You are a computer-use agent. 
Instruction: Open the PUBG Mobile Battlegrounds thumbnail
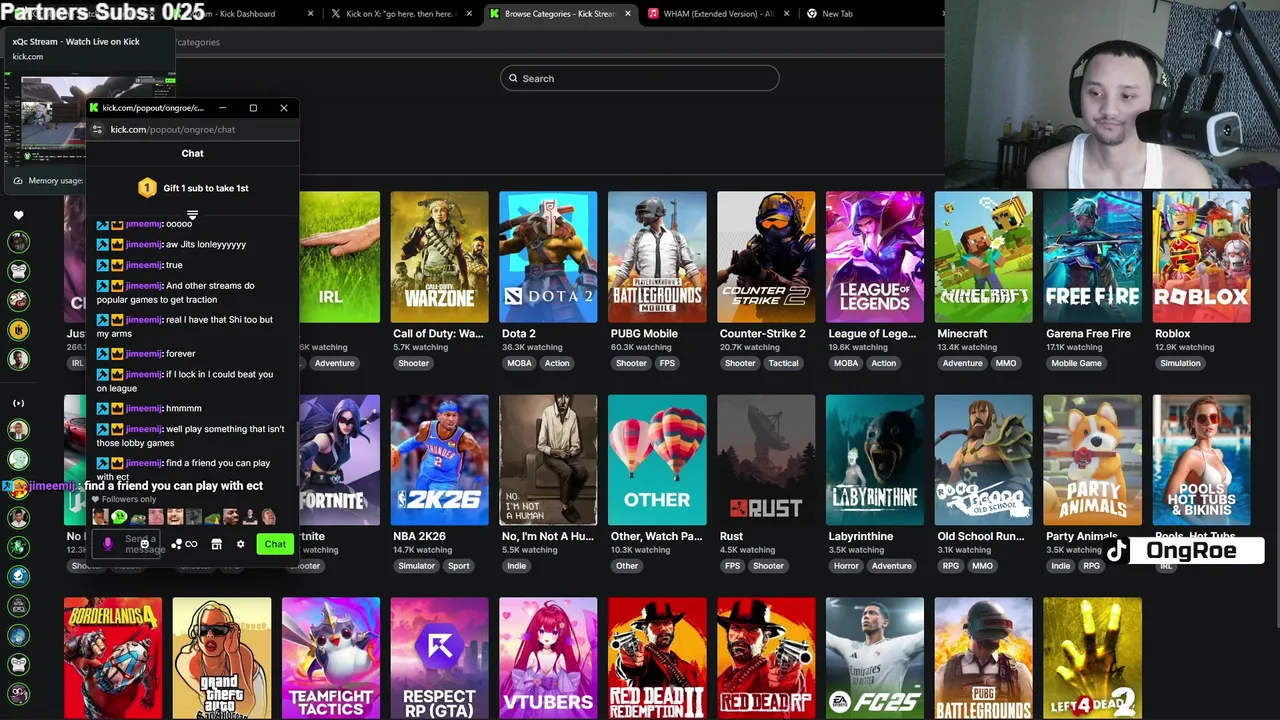click(657, 257)
